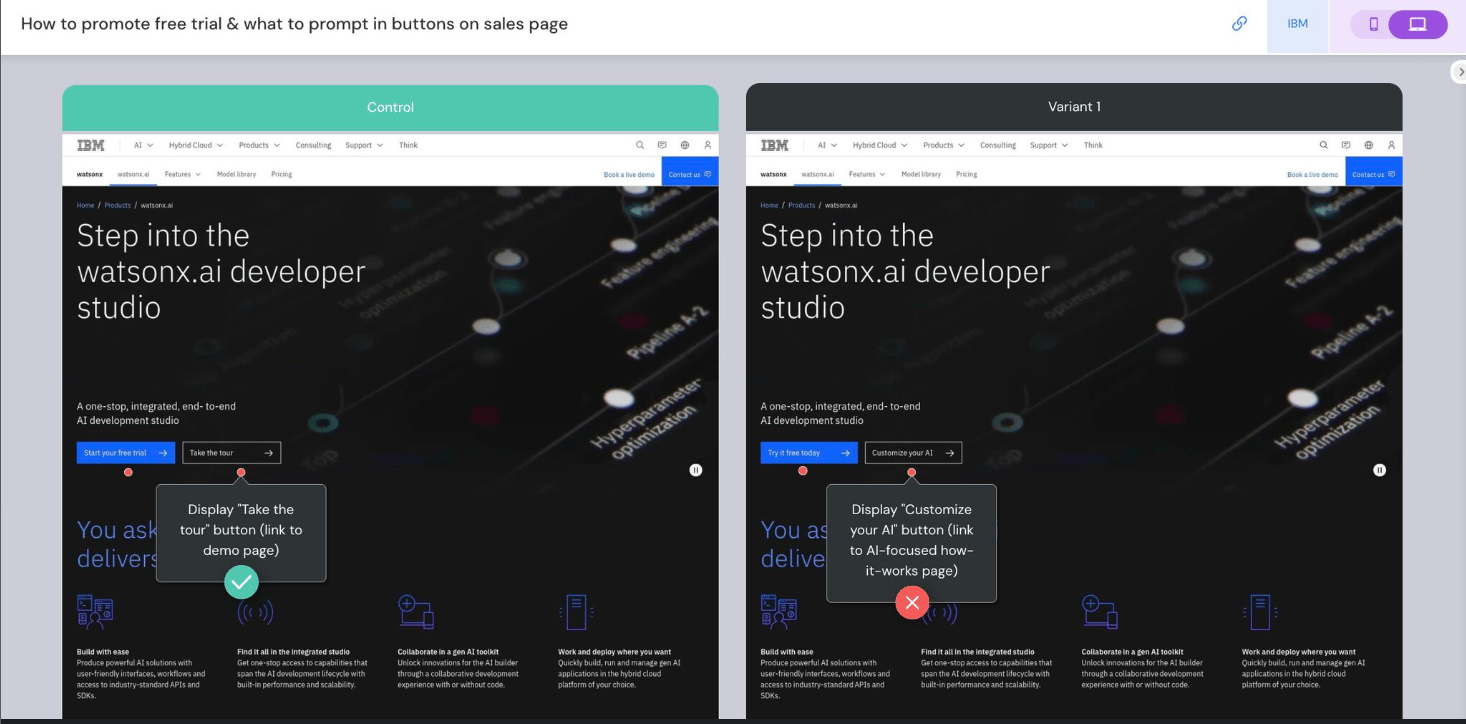Expand the Support menu in the Control panel
Image resolution: width=1466 pixels, height=724 pixels.
point(364,145)
